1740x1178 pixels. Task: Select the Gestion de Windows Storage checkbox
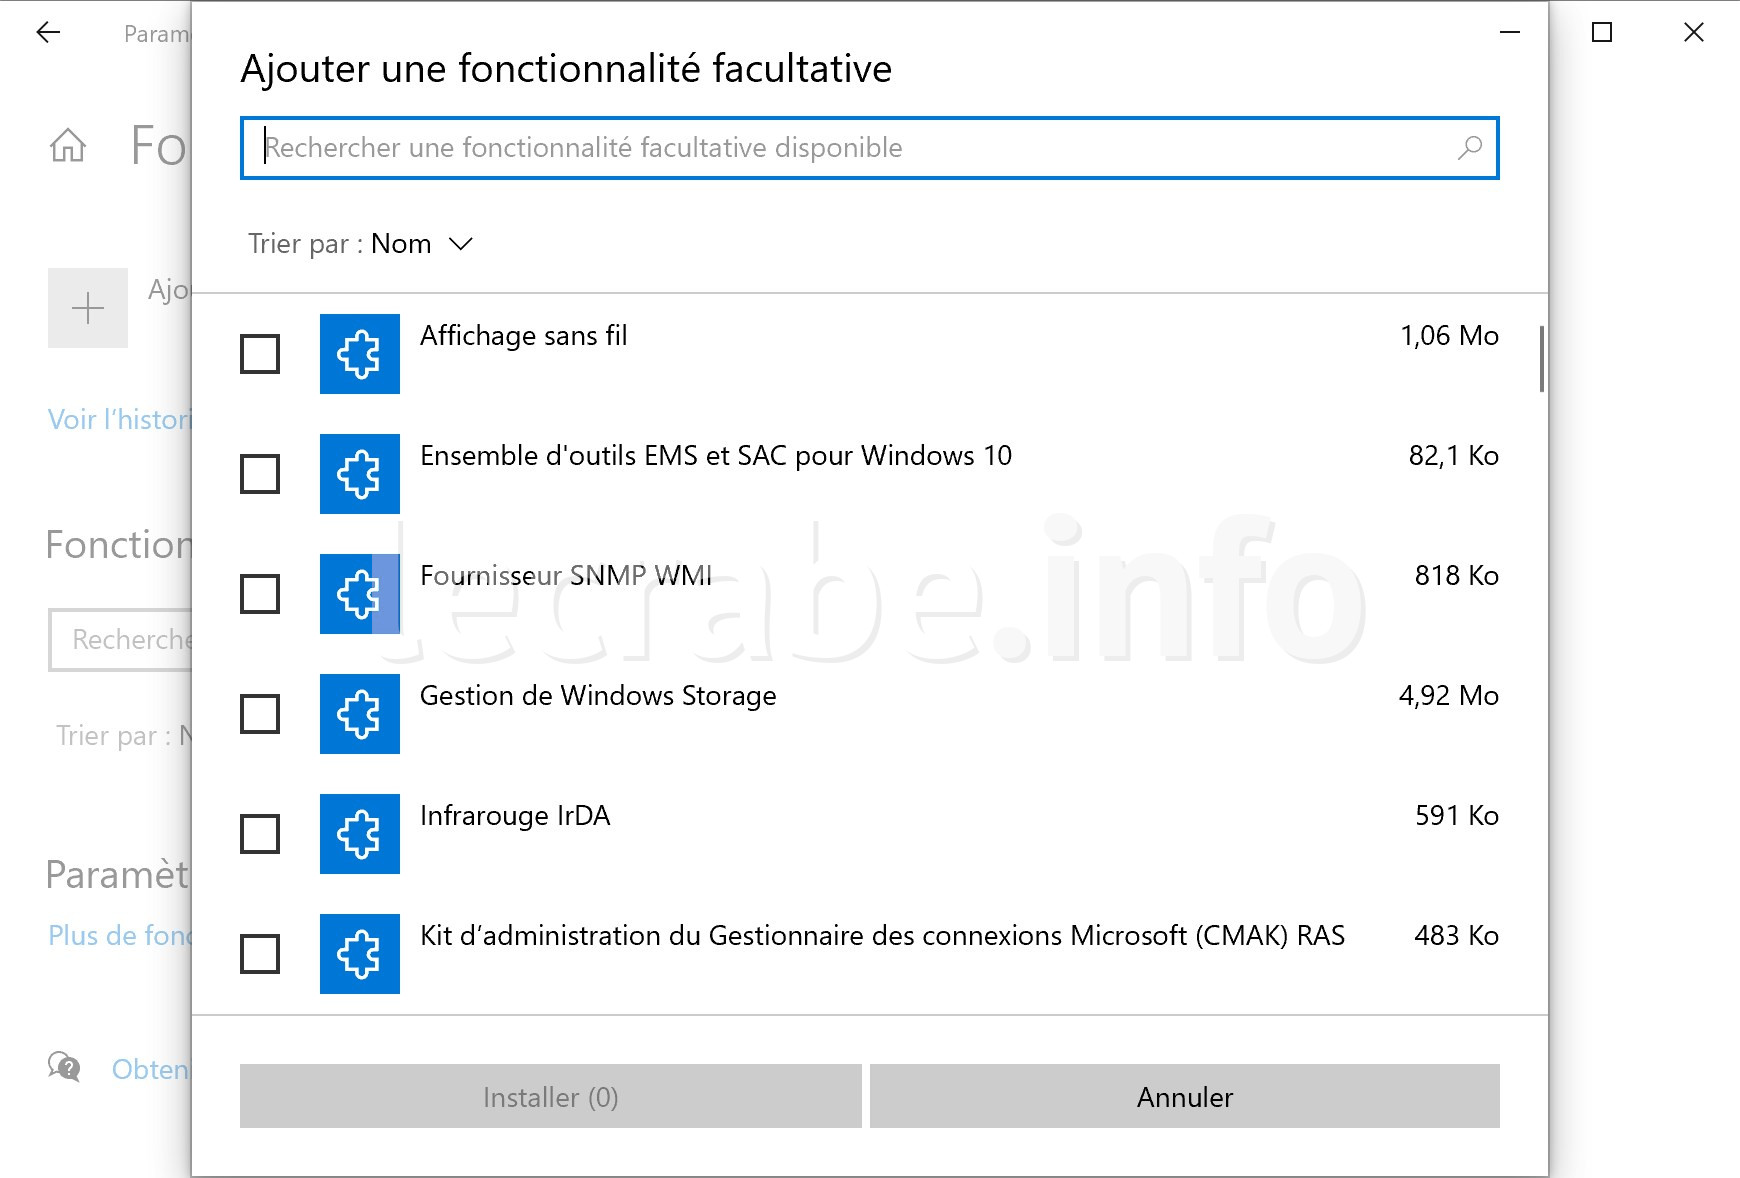pos(260,714)
